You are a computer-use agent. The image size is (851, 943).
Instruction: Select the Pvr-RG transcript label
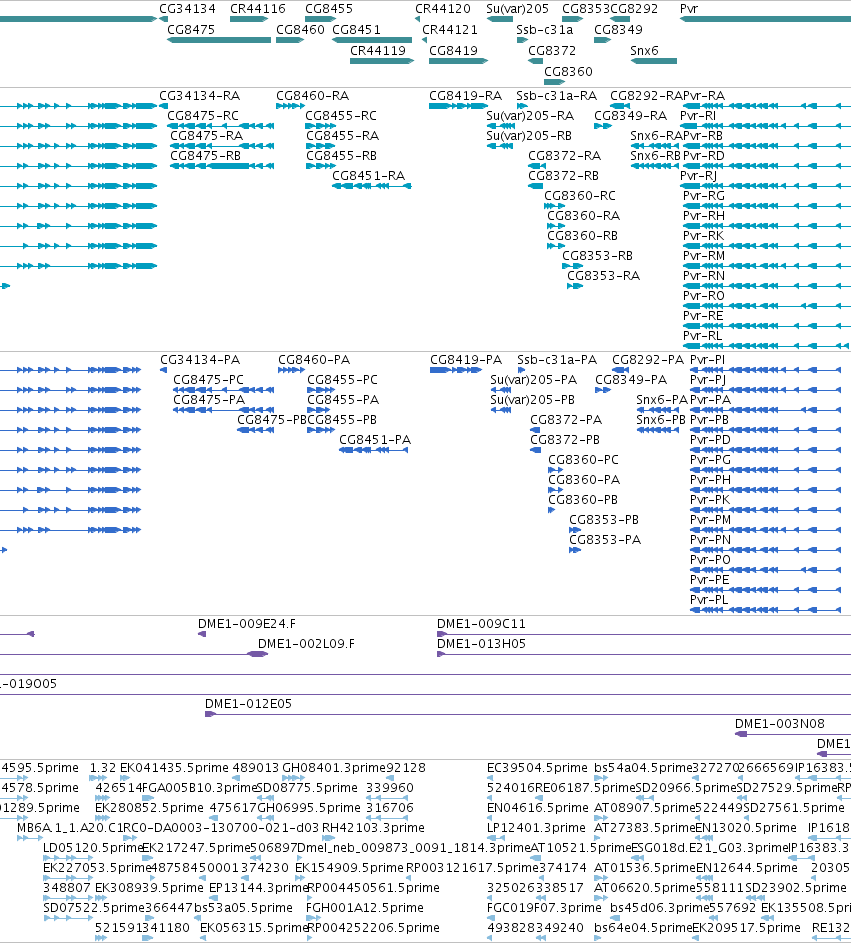pos(704,196)
